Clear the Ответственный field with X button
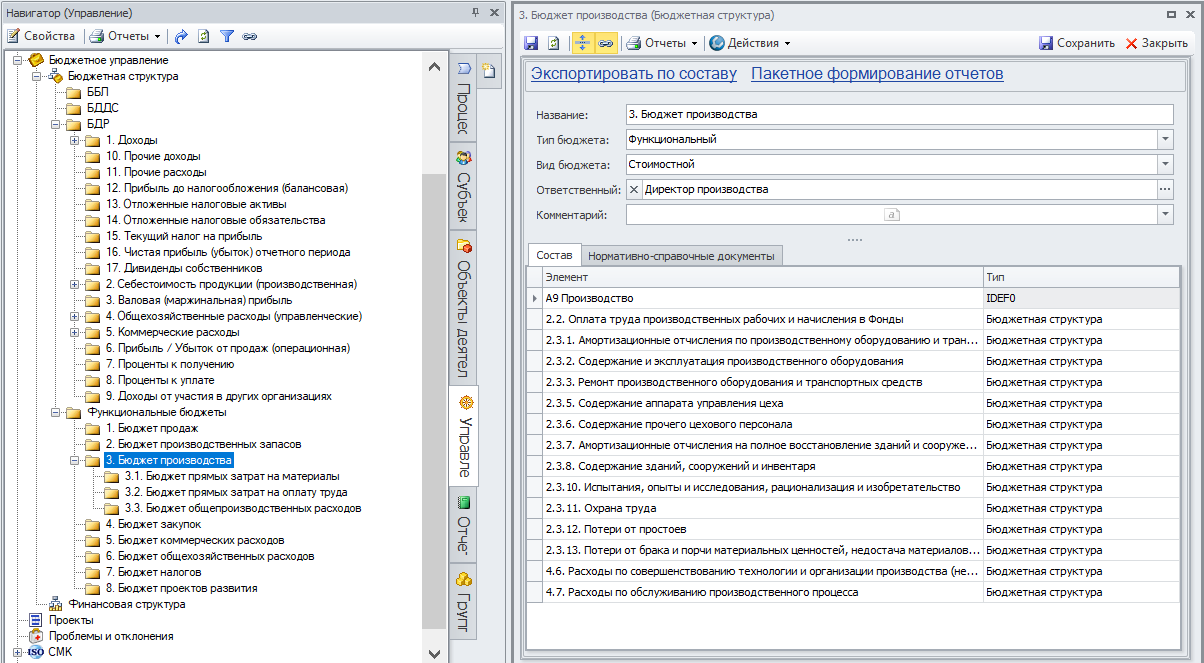The image size is (1204, 663). [x=634, y=189]
